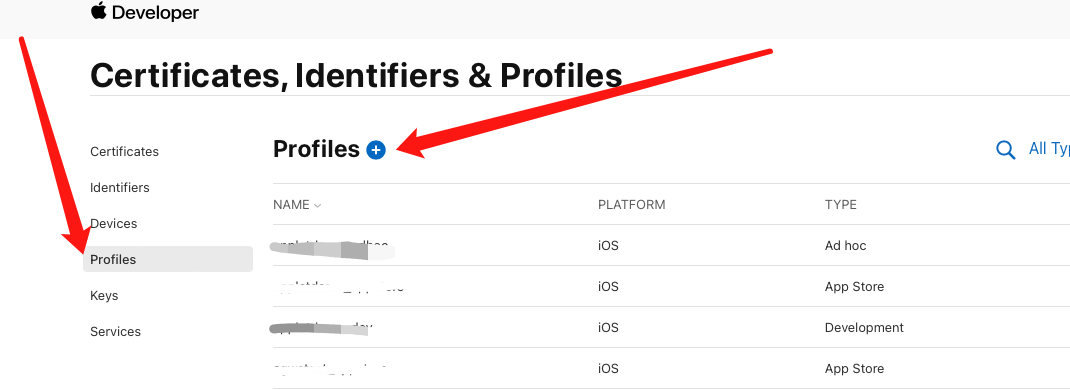Click Certificates, Identifiers & Profiles title
The height and width of the screenshot is (390, 1070).
356,75
